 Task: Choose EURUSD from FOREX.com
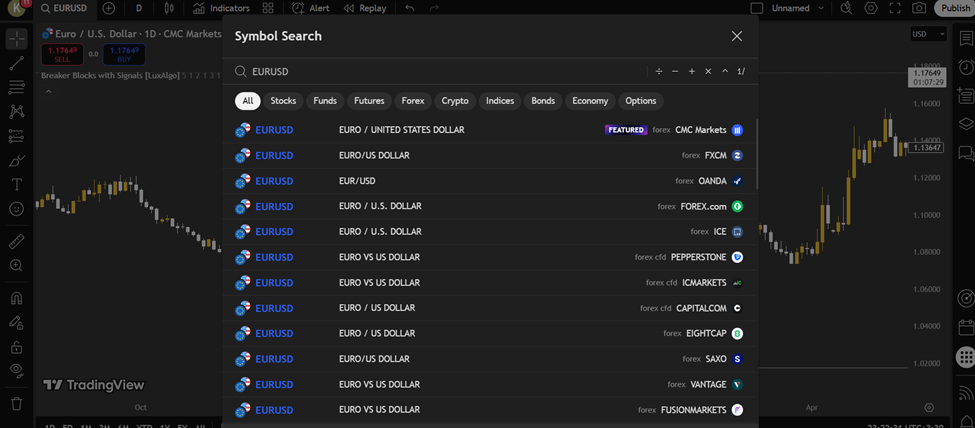[490, 207]
